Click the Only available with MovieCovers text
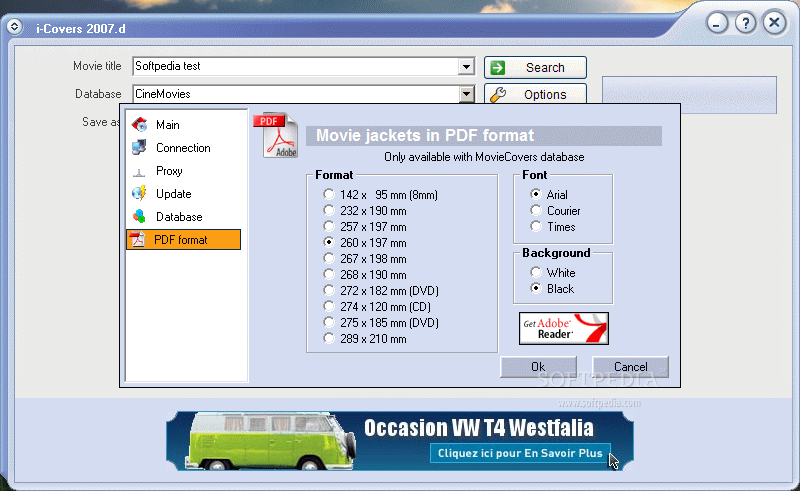The width and height of the screenshot is (800, 491). 484,157
